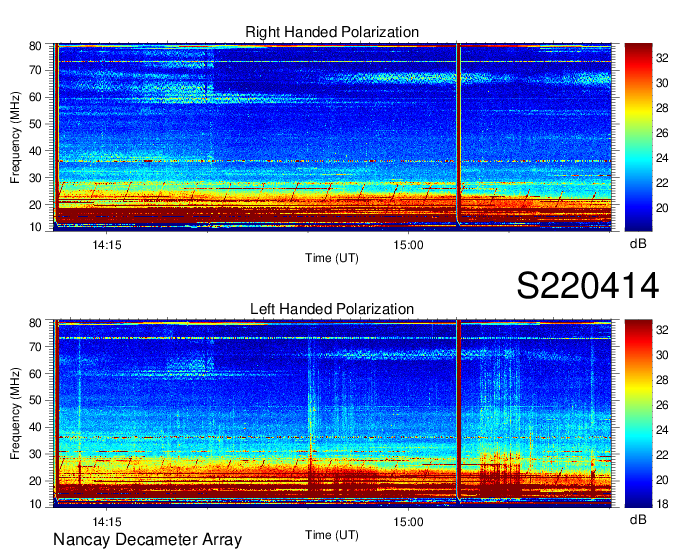The height and width of the screenshot is (552, 680).
Task: Click the 'dB' label under bottom colorbar
Action: (638, 519)
